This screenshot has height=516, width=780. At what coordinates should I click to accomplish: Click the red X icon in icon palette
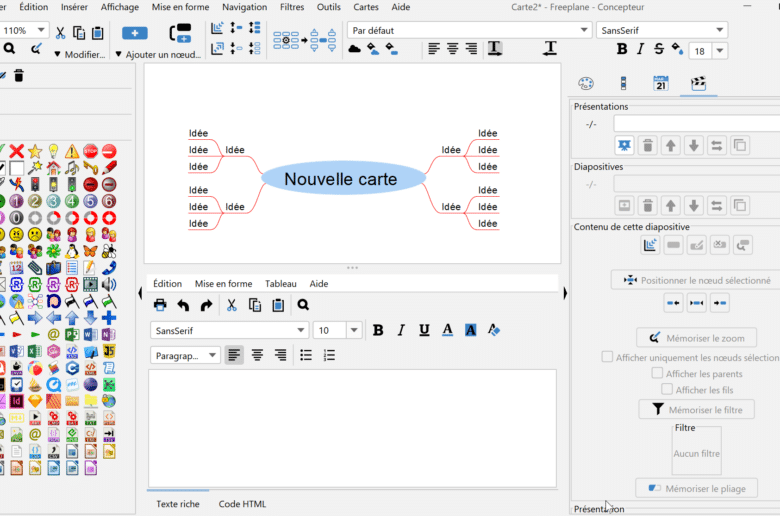point(17,151)
